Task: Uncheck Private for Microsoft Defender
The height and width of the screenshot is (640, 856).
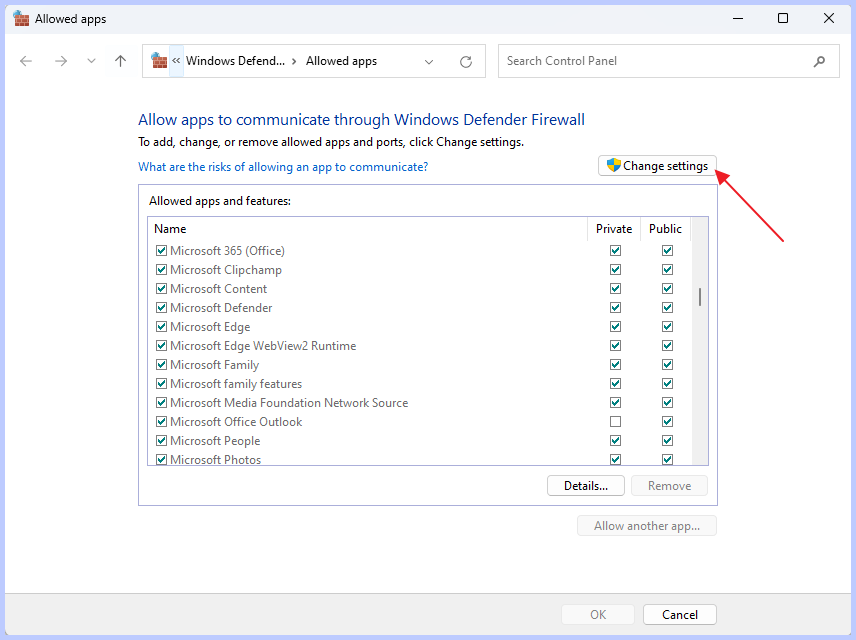Action: pos(615,307)
